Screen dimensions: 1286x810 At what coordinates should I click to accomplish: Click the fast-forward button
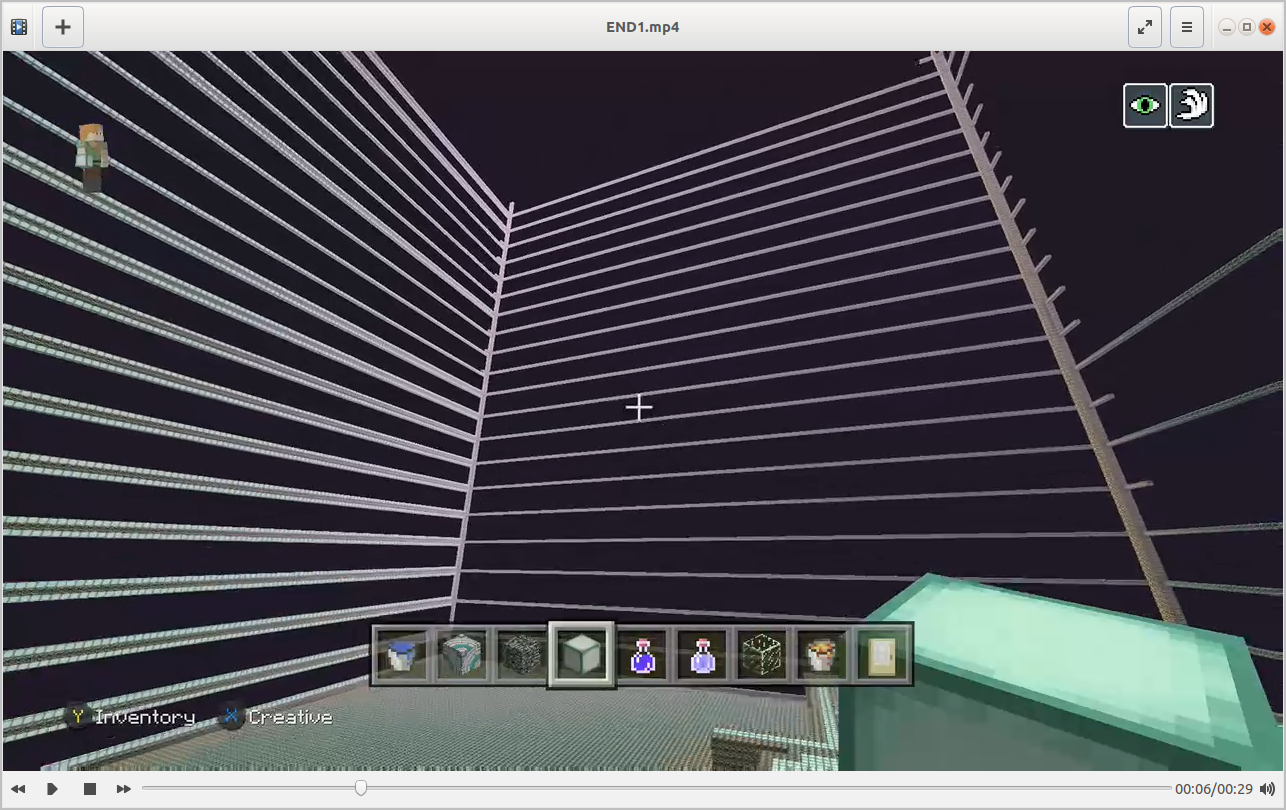pyautogui.click(x=124, y=789)
